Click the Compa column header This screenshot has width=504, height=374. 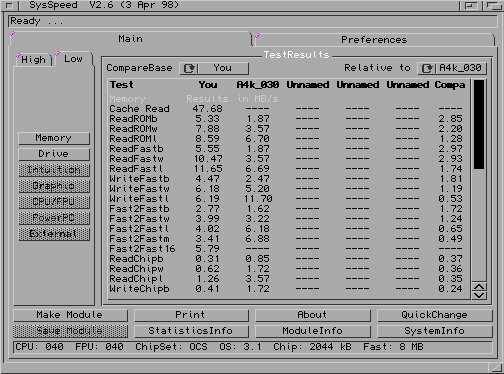(450, 85)
